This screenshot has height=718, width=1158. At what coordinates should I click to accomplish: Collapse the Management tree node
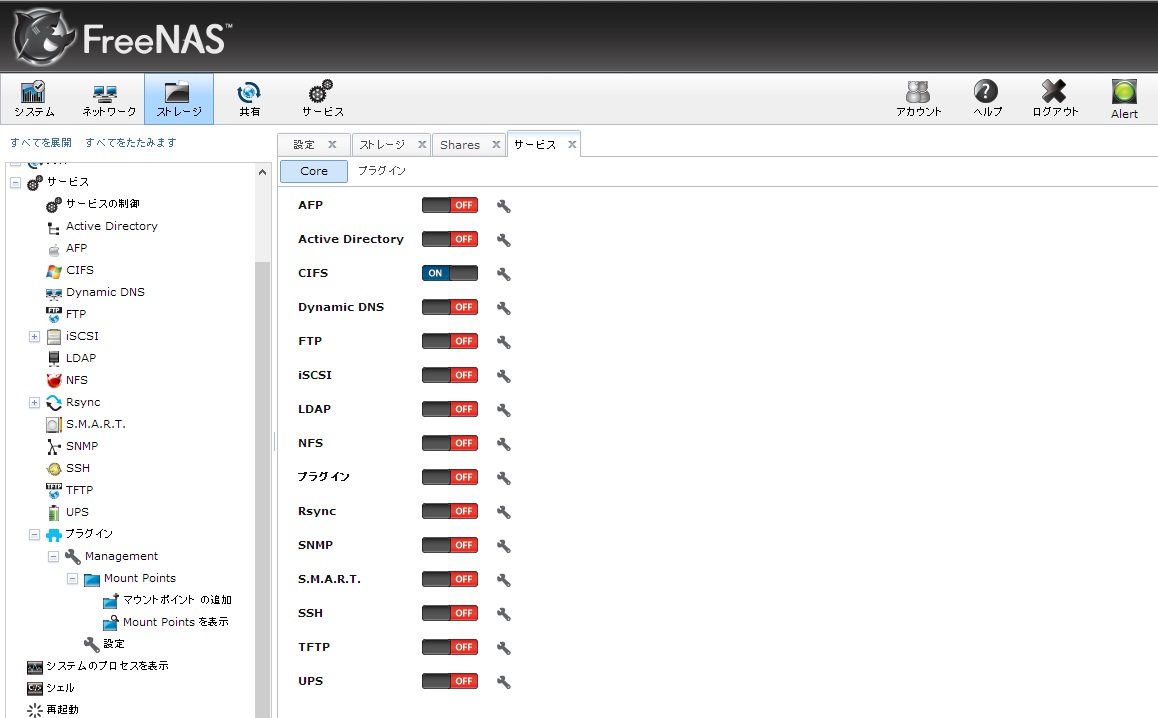(53, 556)
